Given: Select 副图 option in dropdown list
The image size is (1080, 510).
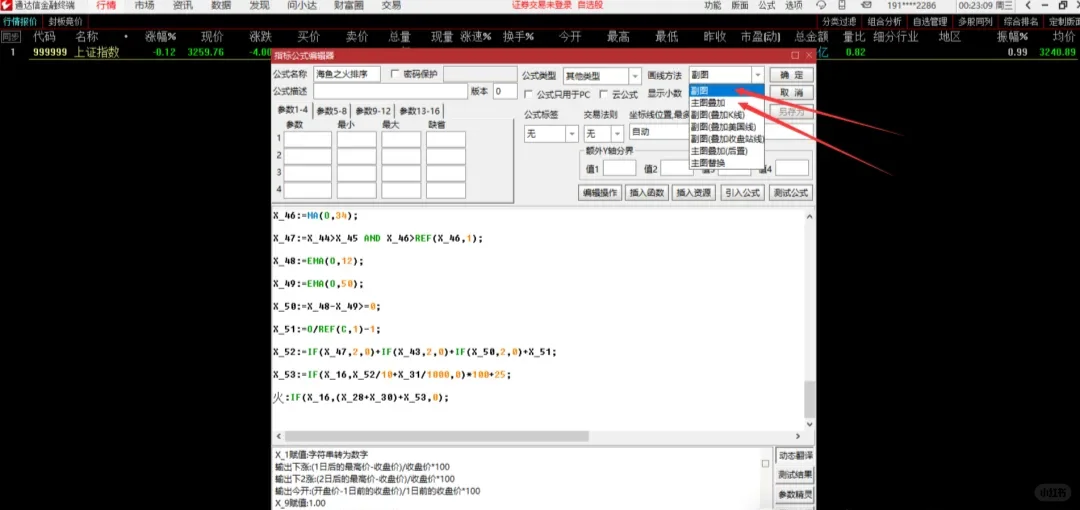Looking at the screenshot, I should (x=726, y=90).
